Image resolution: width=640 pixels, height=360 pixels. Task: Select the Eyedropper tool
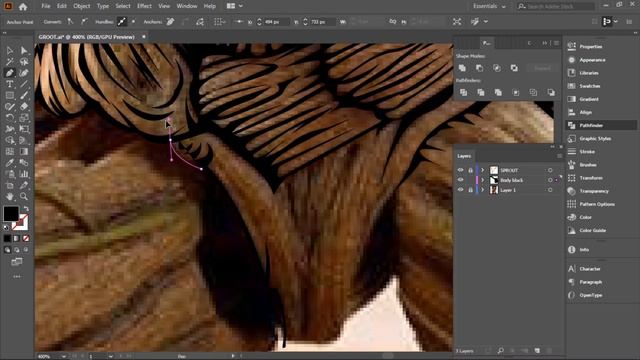click(x=10, y=163)
